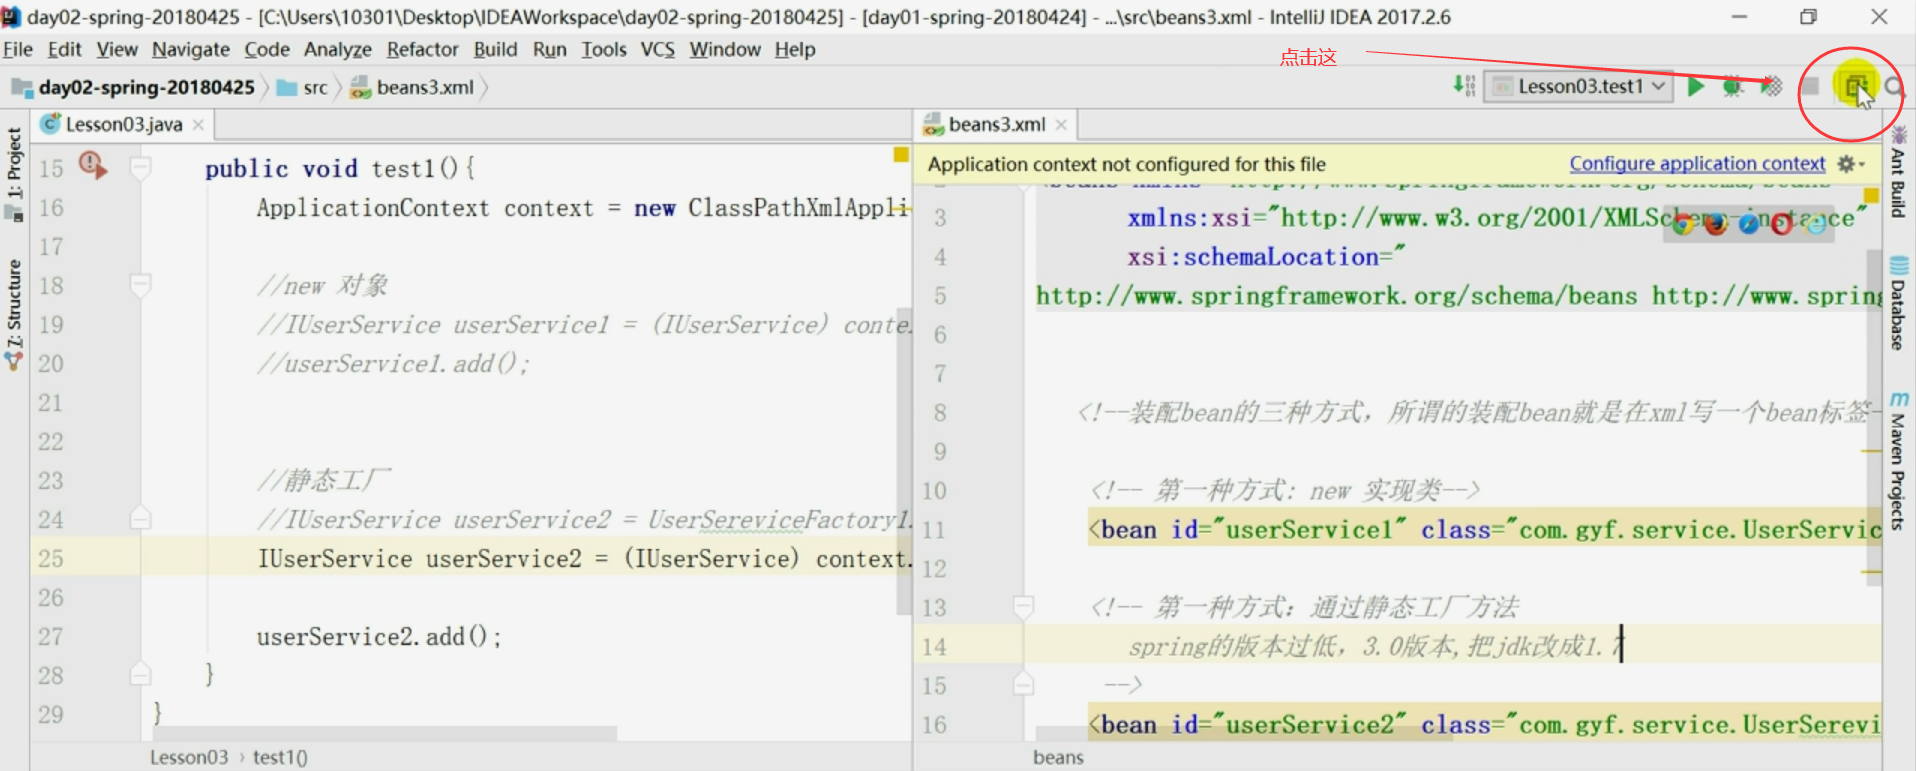Run with coverage icon in toolbar

(1772, 87)
